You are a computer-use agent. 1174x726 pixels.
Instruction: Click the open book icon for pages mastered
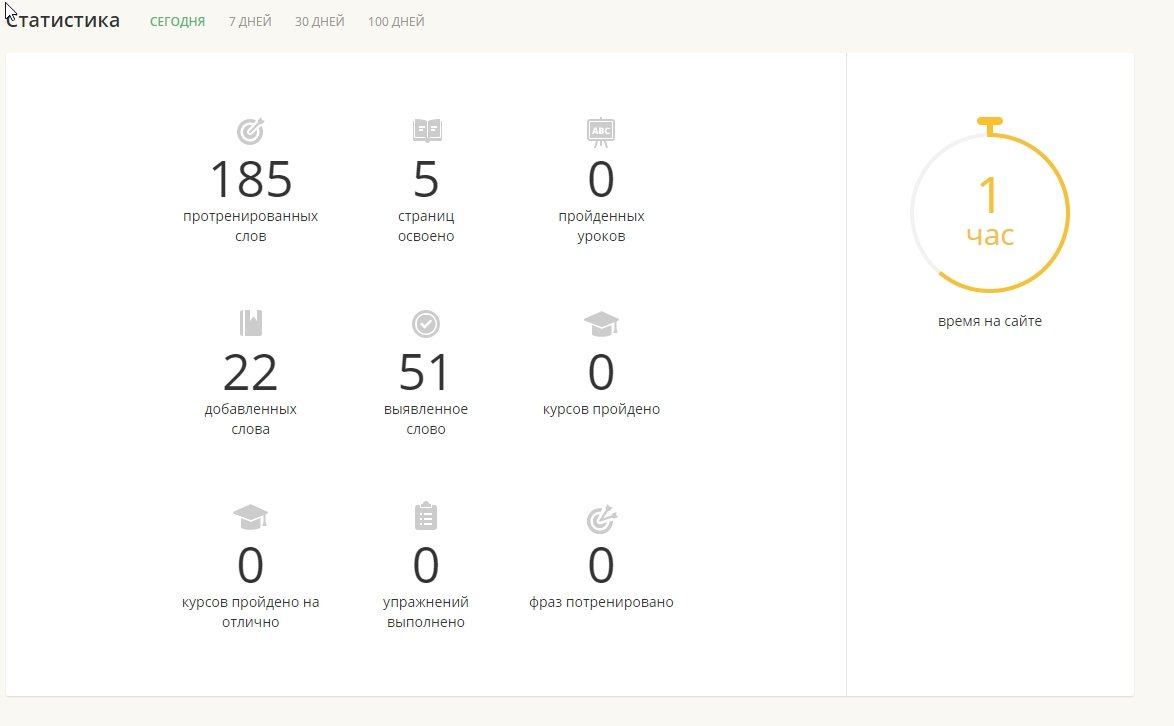[426, 131]
